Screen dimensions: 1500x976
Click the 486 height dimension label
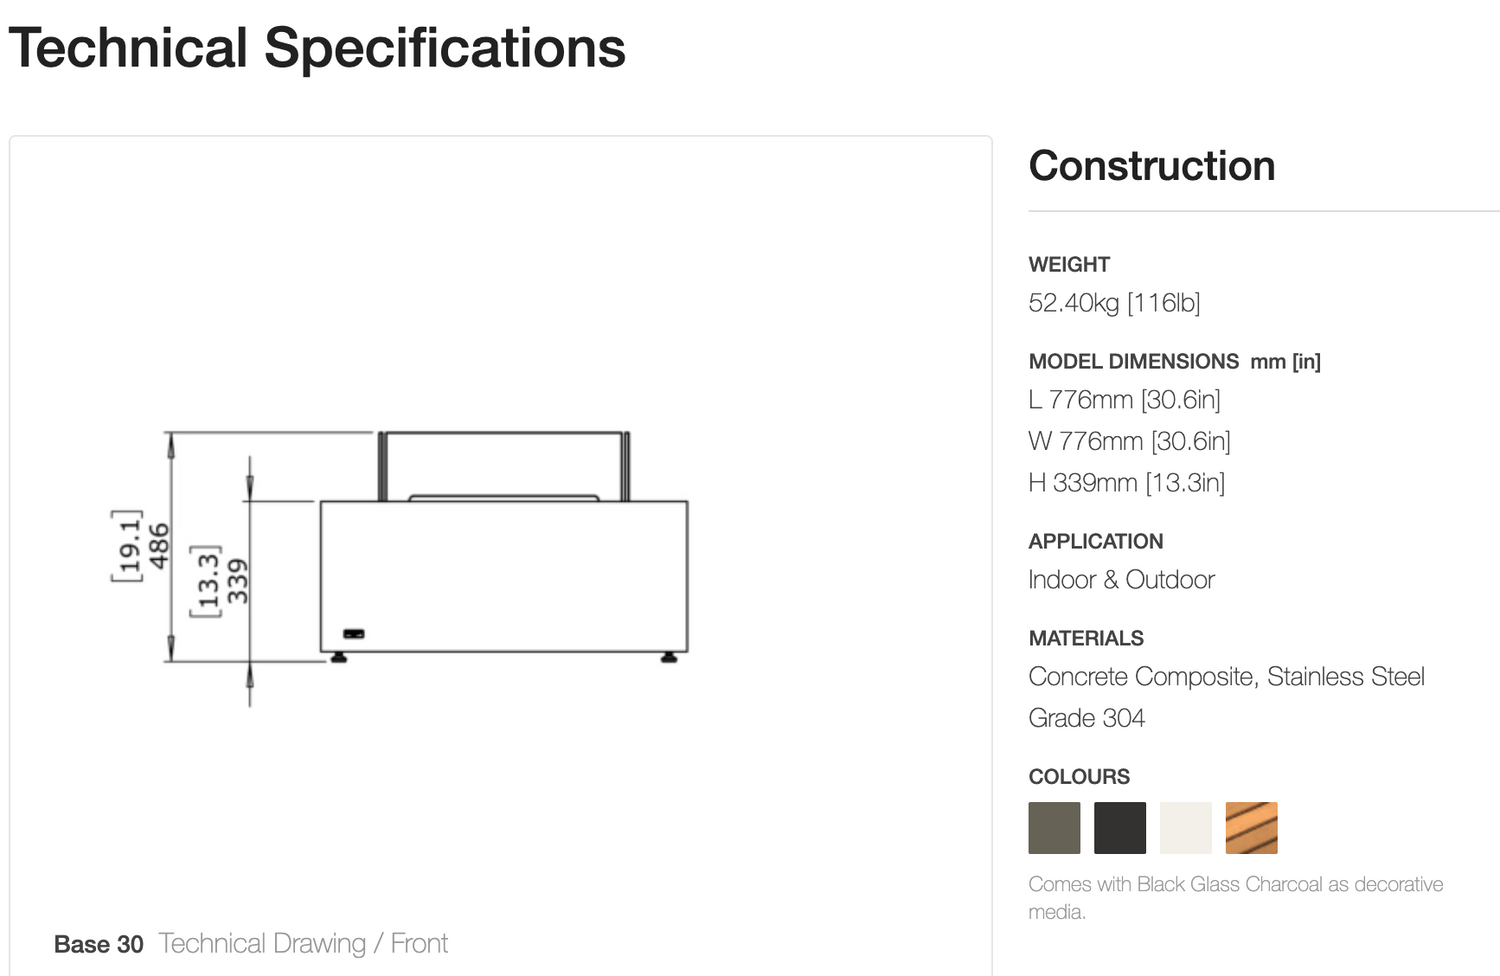(159, 547)
